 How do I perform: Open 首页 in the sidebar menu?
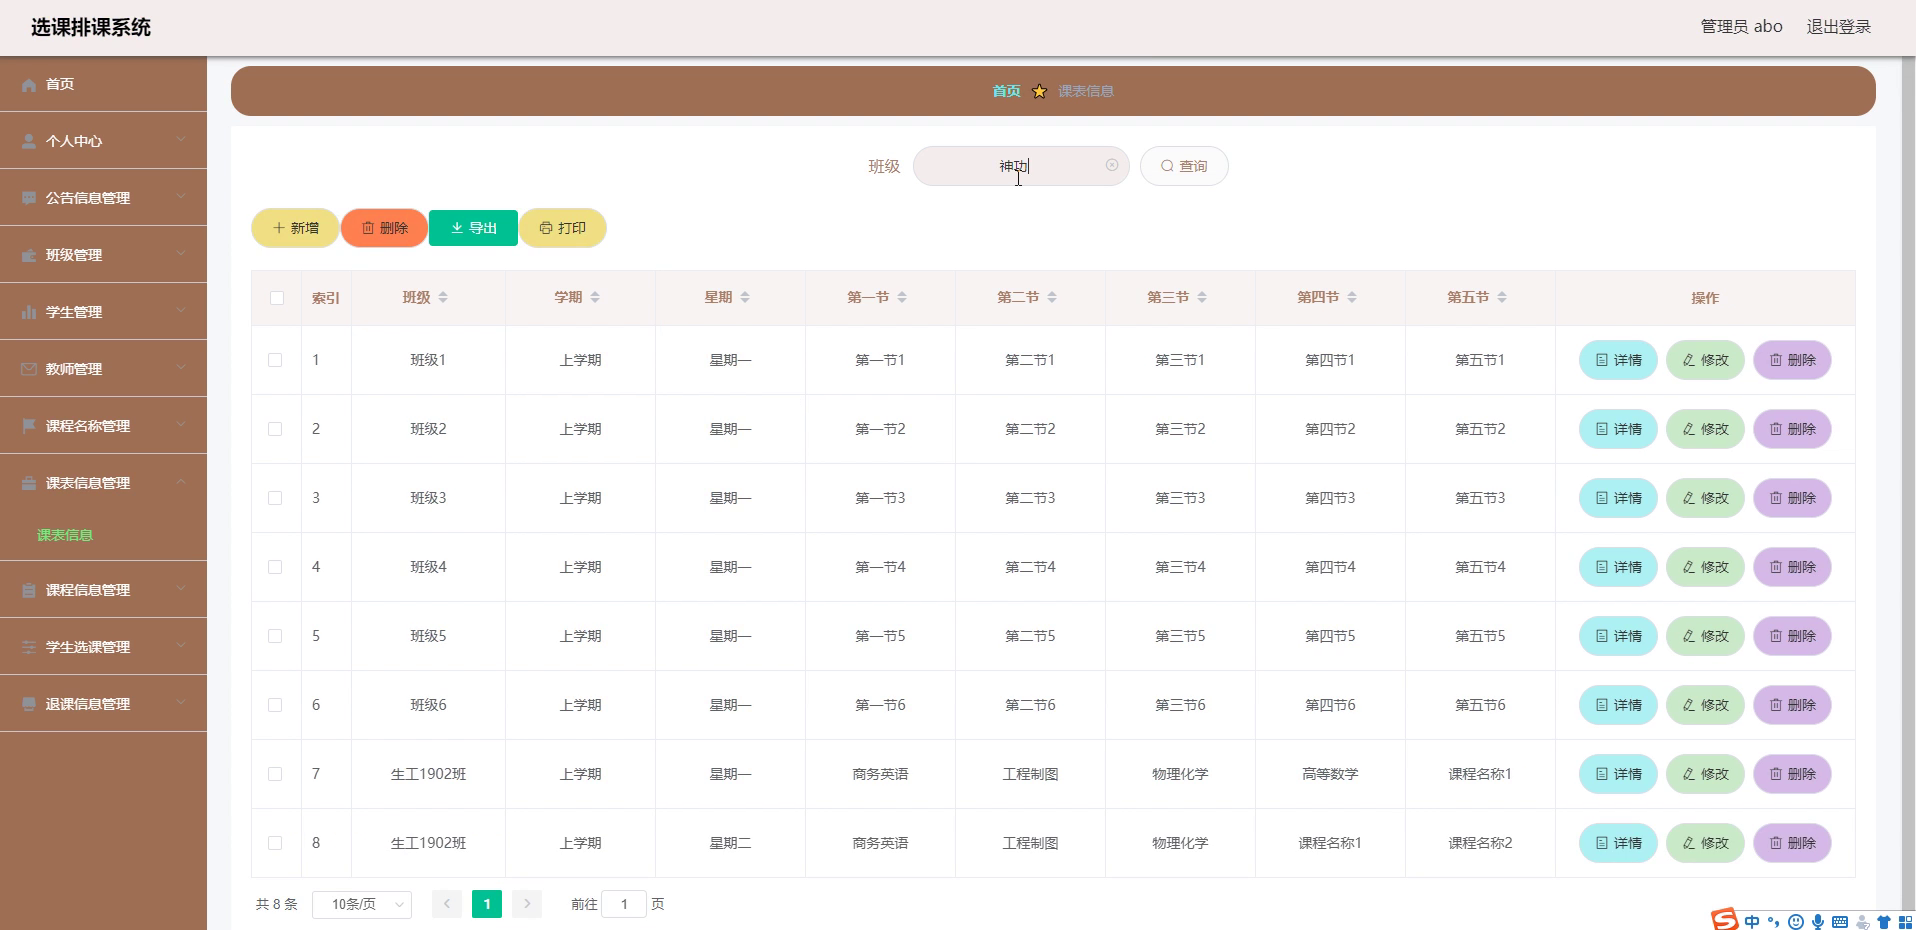103,84
